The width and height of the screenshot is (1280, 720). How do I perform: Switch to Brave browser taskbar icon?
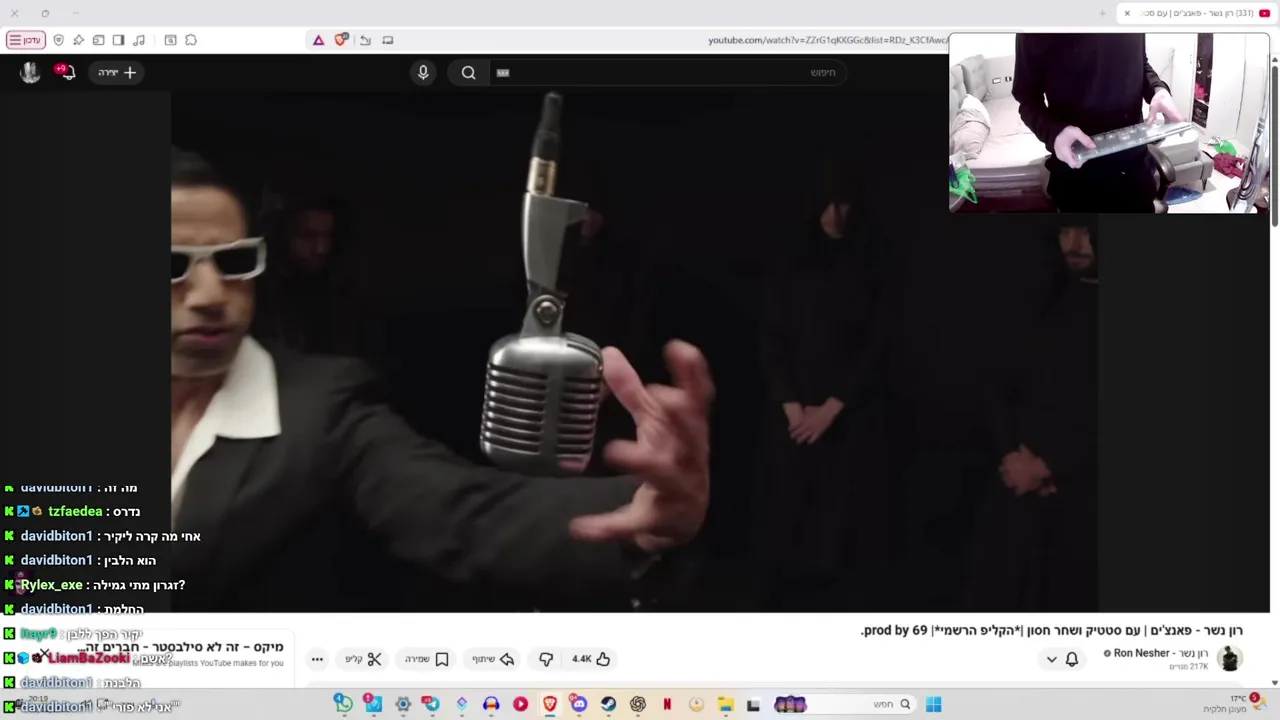click(x=550, y=704)
